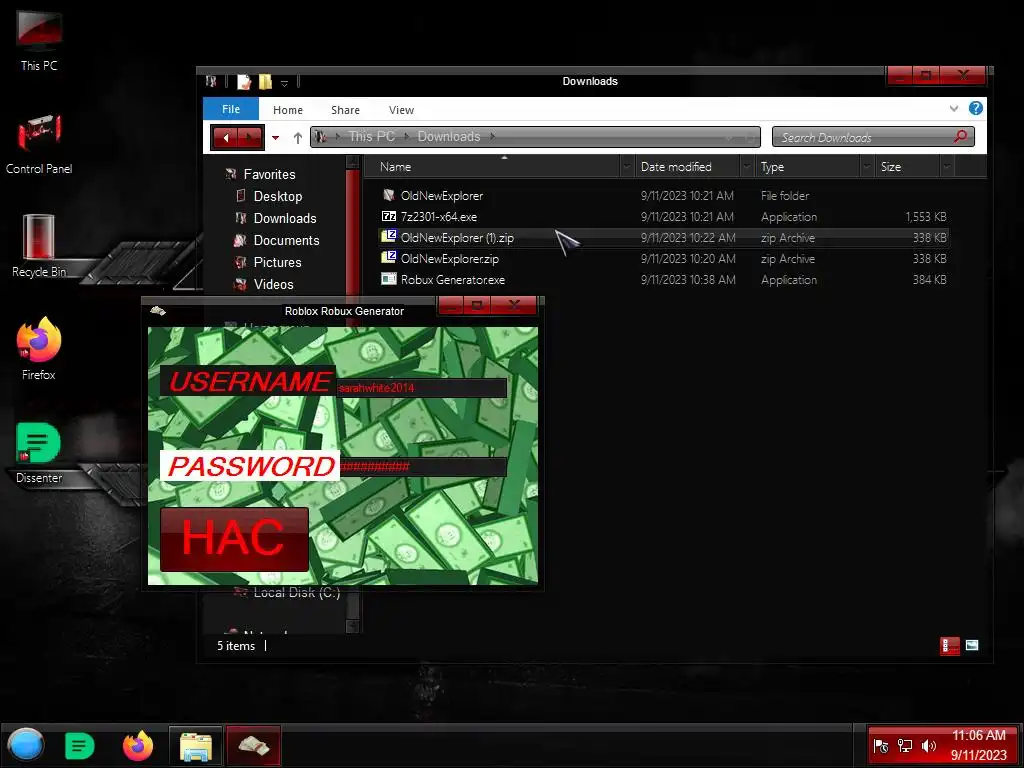Image resolution: width=1024 pixels, height=768 pixels.
Task: Click the HAC button
Action: click(234, 539)
